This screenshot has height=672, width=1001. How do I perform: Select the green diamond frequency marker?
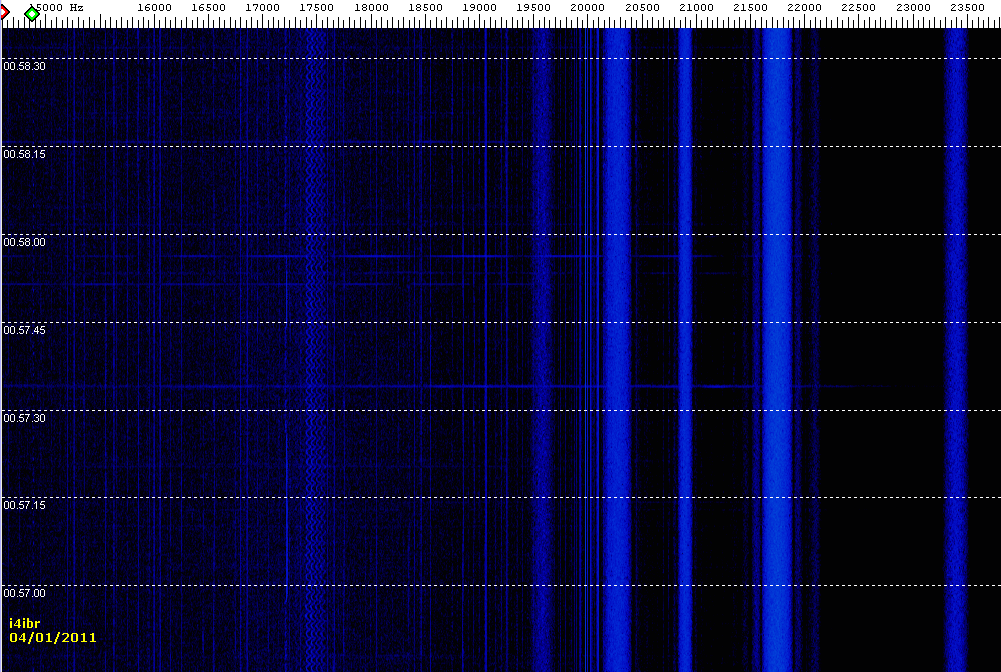pos(32,13)
